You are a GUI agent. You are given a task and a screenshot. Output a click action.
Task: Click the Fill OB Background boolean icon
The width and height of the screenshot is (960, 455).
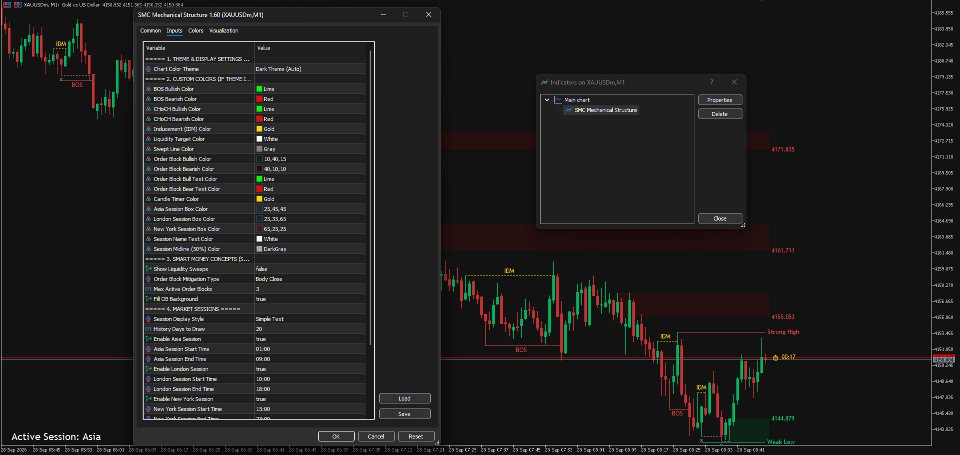tap(148, 299)
